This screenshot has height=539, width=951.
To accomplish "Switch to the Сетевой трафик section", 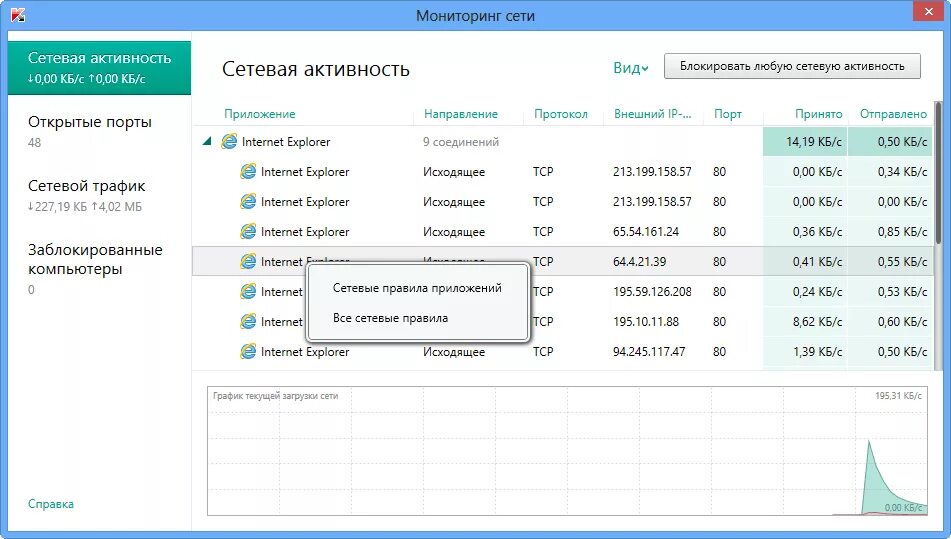I will click(x=87, y=195).
